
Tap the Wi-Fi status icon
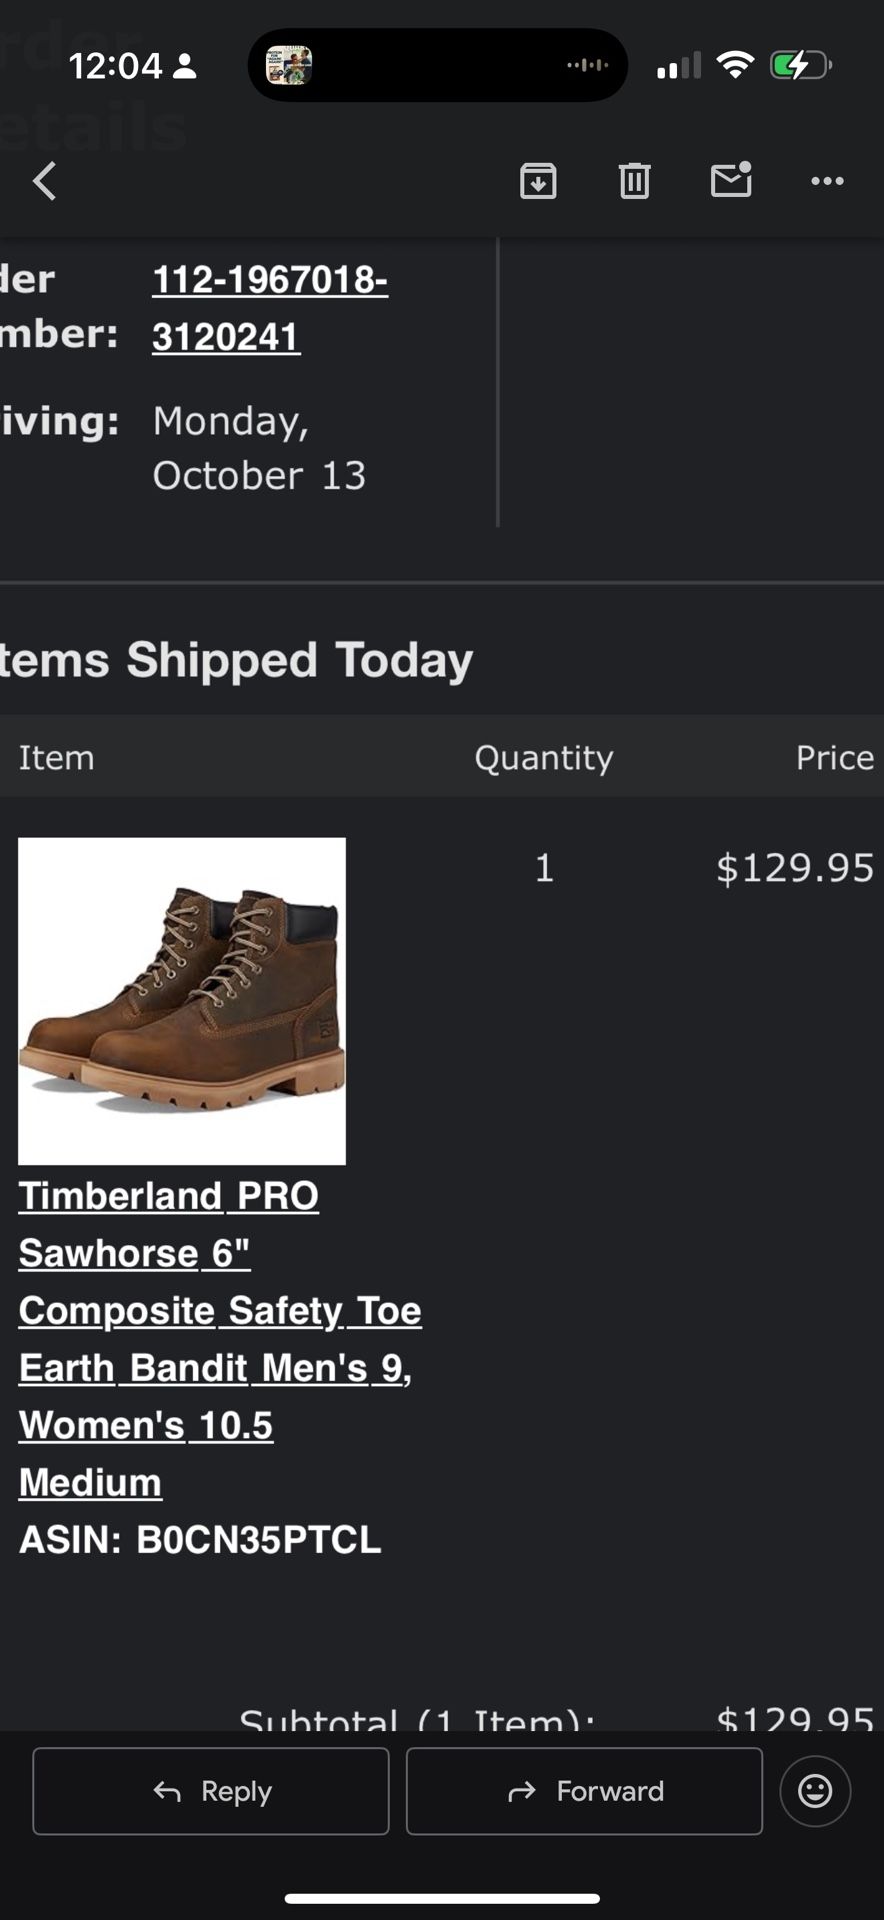pos(736,66)
